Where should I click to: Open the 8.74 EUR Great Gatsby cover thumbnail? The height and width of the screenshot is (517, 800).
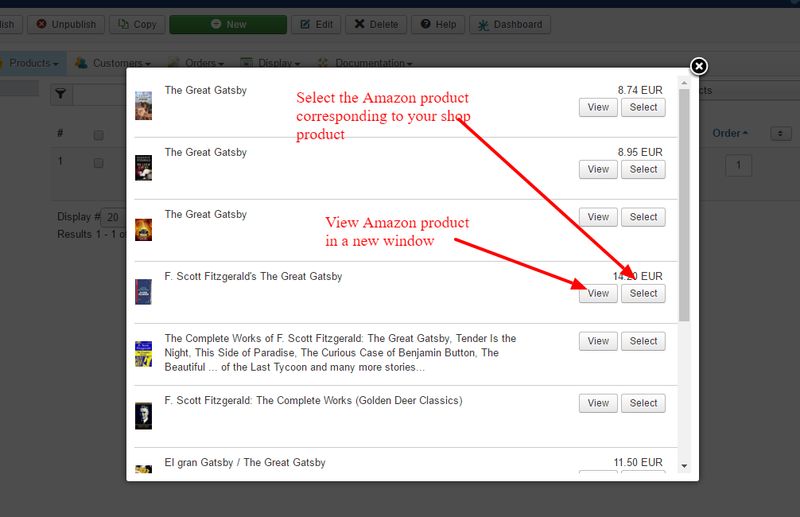tap(143, 106)
